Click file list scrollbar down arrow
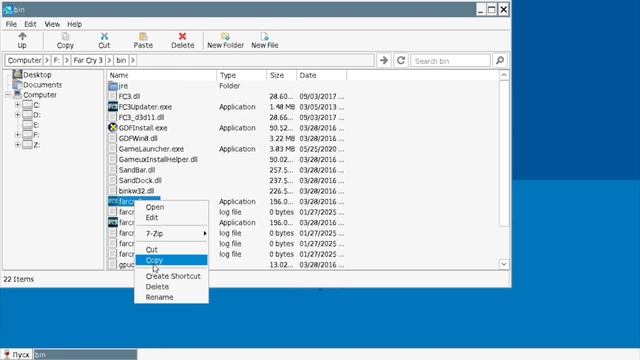The height and width of the screenshot is (360, 640). point(504,264)
